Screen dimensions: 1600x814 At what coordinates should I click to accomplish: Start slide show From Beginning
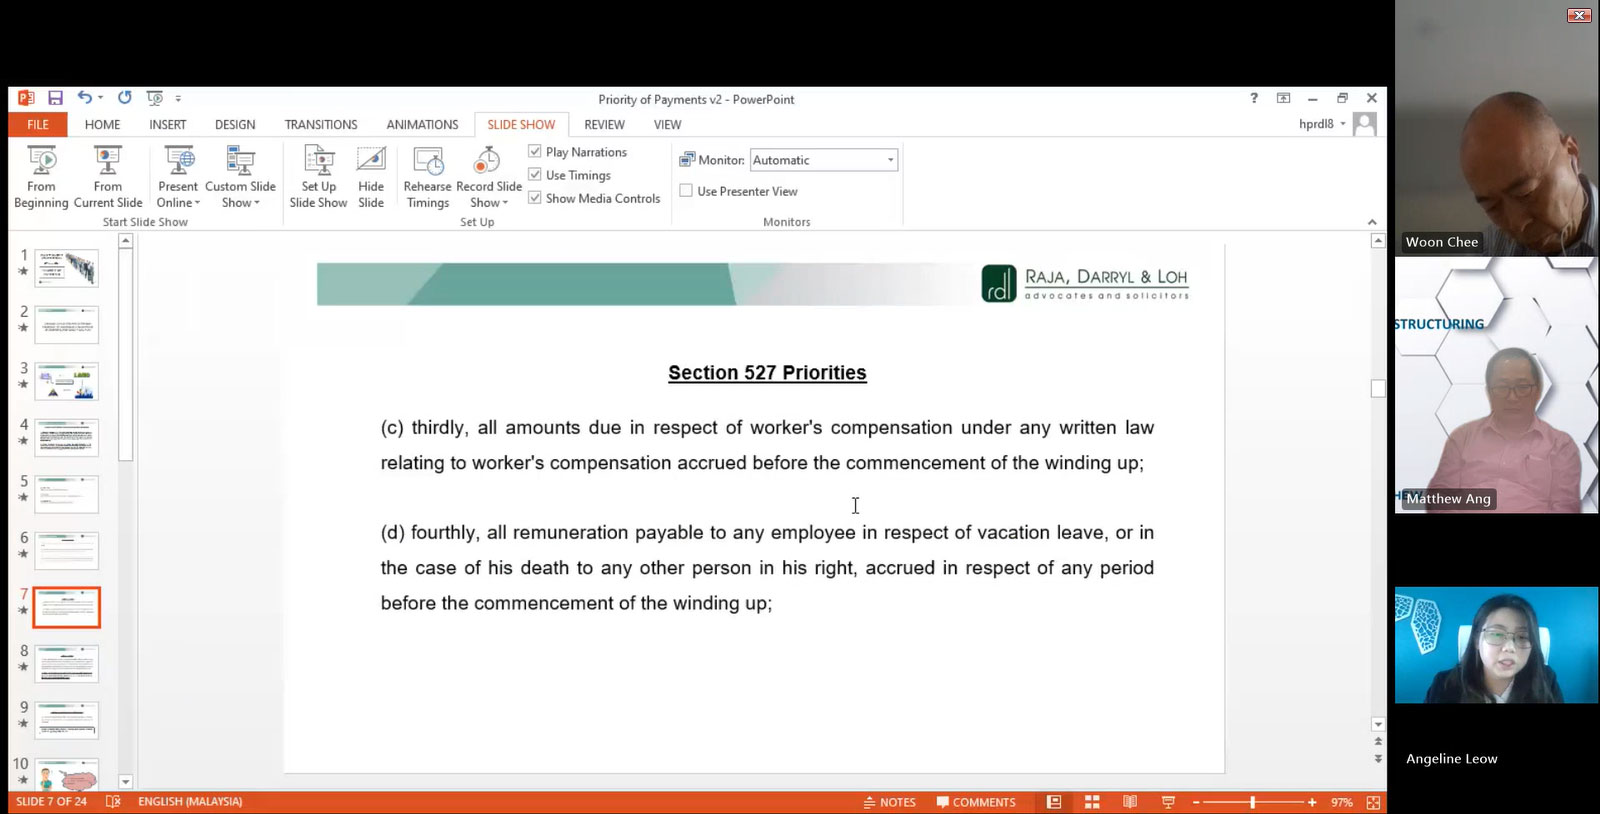[41, 177]
